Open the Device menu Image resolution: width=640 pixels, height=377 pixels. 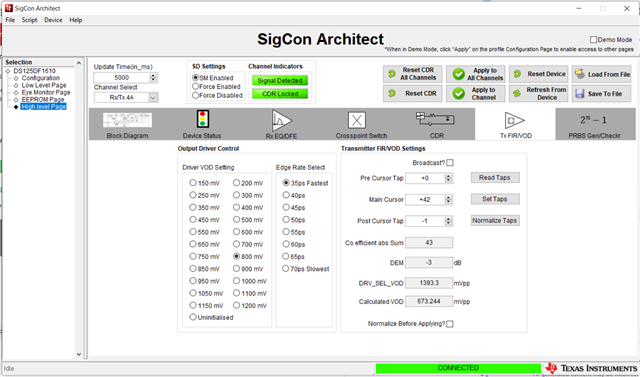pyautogui.click(x=53, y=20)
